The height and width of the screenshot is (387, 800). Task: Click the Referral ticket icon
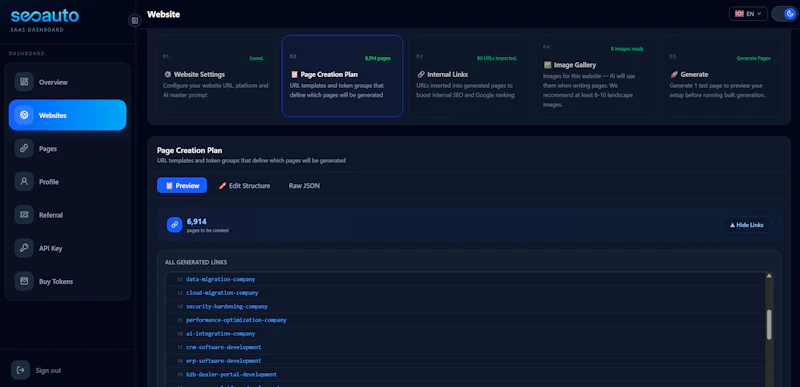(24, 215)
